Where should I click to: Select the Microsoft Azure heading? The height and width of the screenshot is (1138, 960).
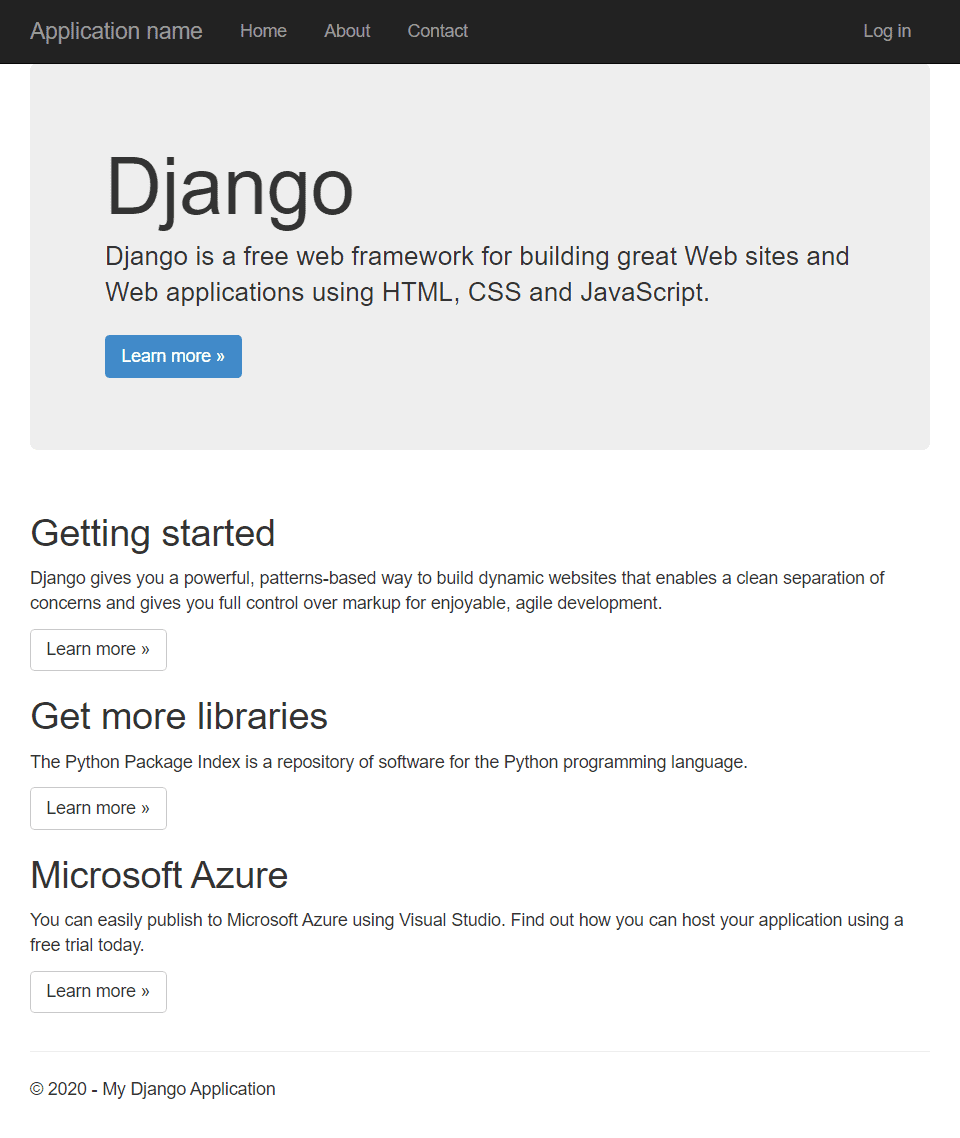(x=159, y=875)
